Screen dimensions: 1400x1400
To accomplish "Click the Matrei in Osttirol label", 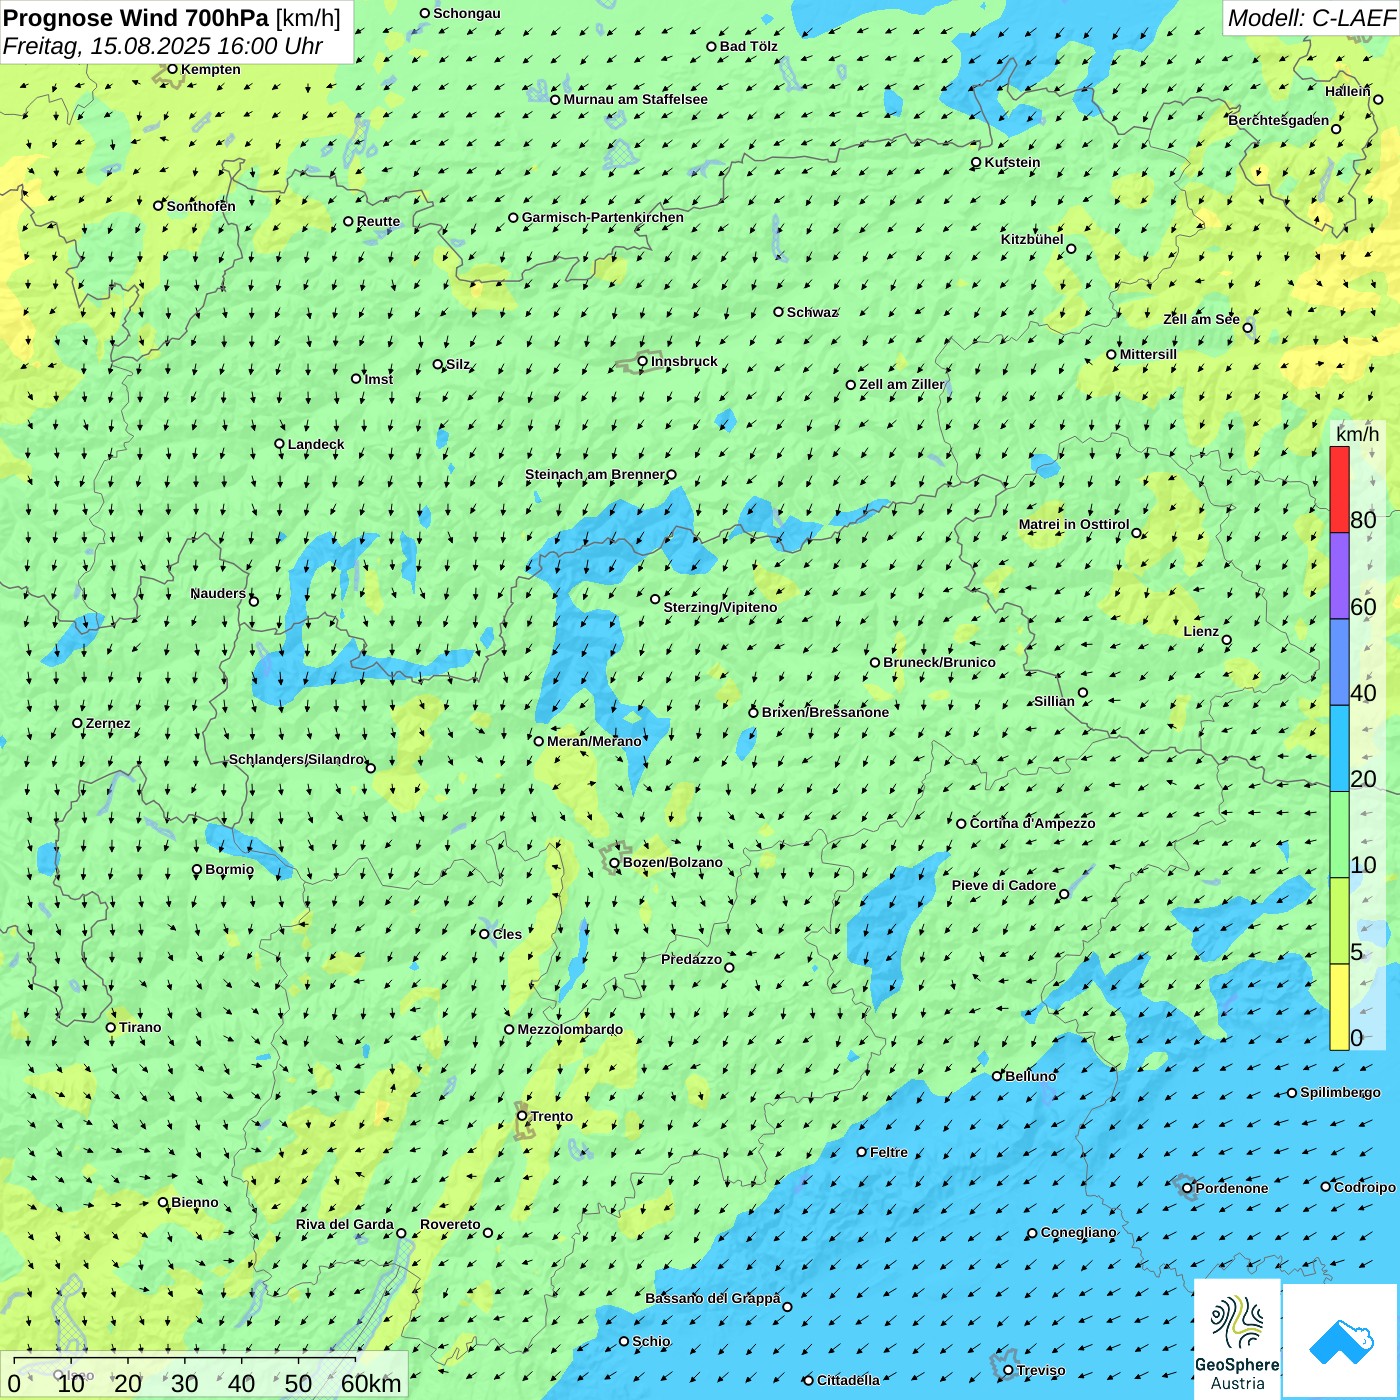I will point(1074,524).
